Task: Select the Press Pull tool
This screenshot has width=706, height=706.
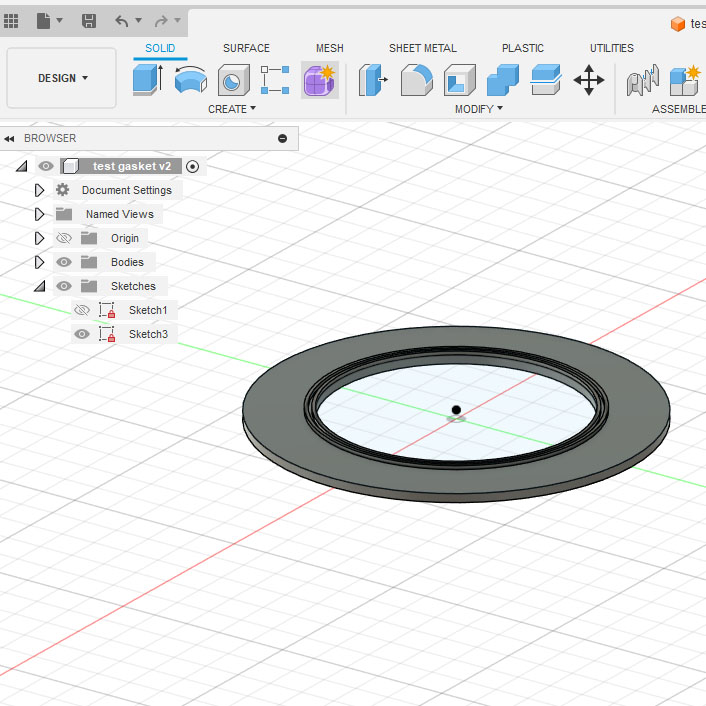Action: pyautogui.click(x=373, y=80)
